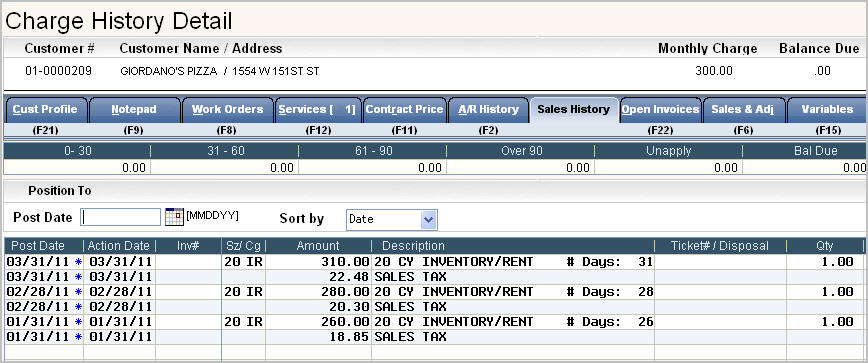Screen dimensions: 868x363
Task: Open the Contract Price tab
Action: pos(404,110)
